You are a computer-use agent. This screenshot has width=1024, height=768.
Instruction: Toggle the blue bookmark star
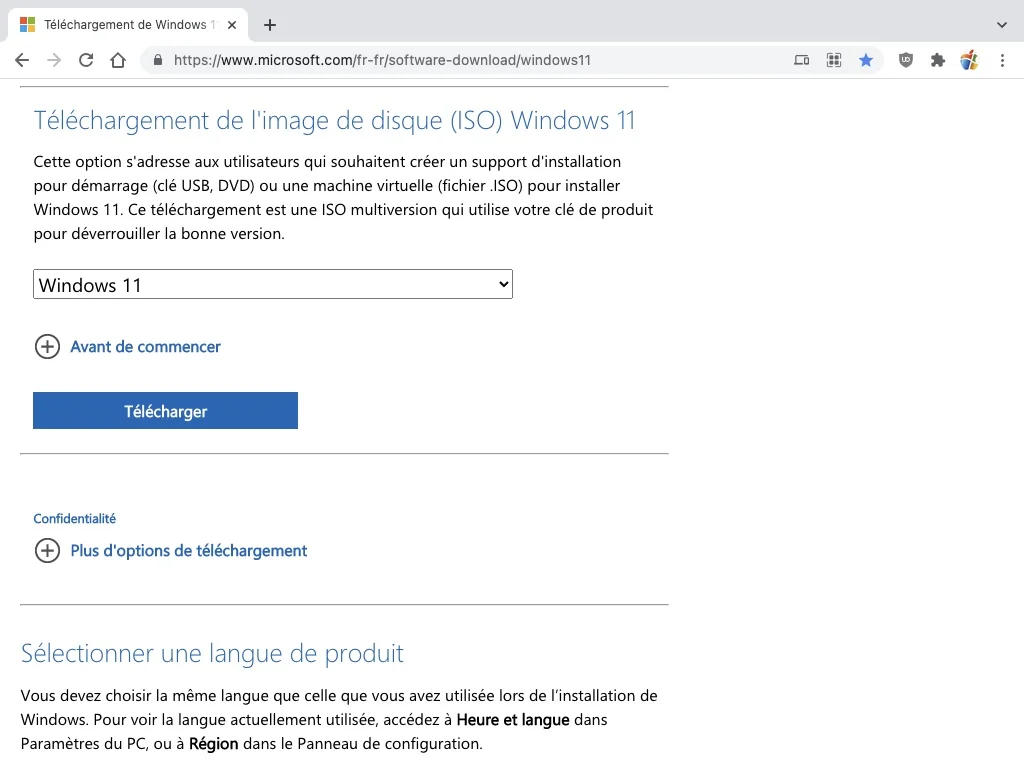[866, 61]
